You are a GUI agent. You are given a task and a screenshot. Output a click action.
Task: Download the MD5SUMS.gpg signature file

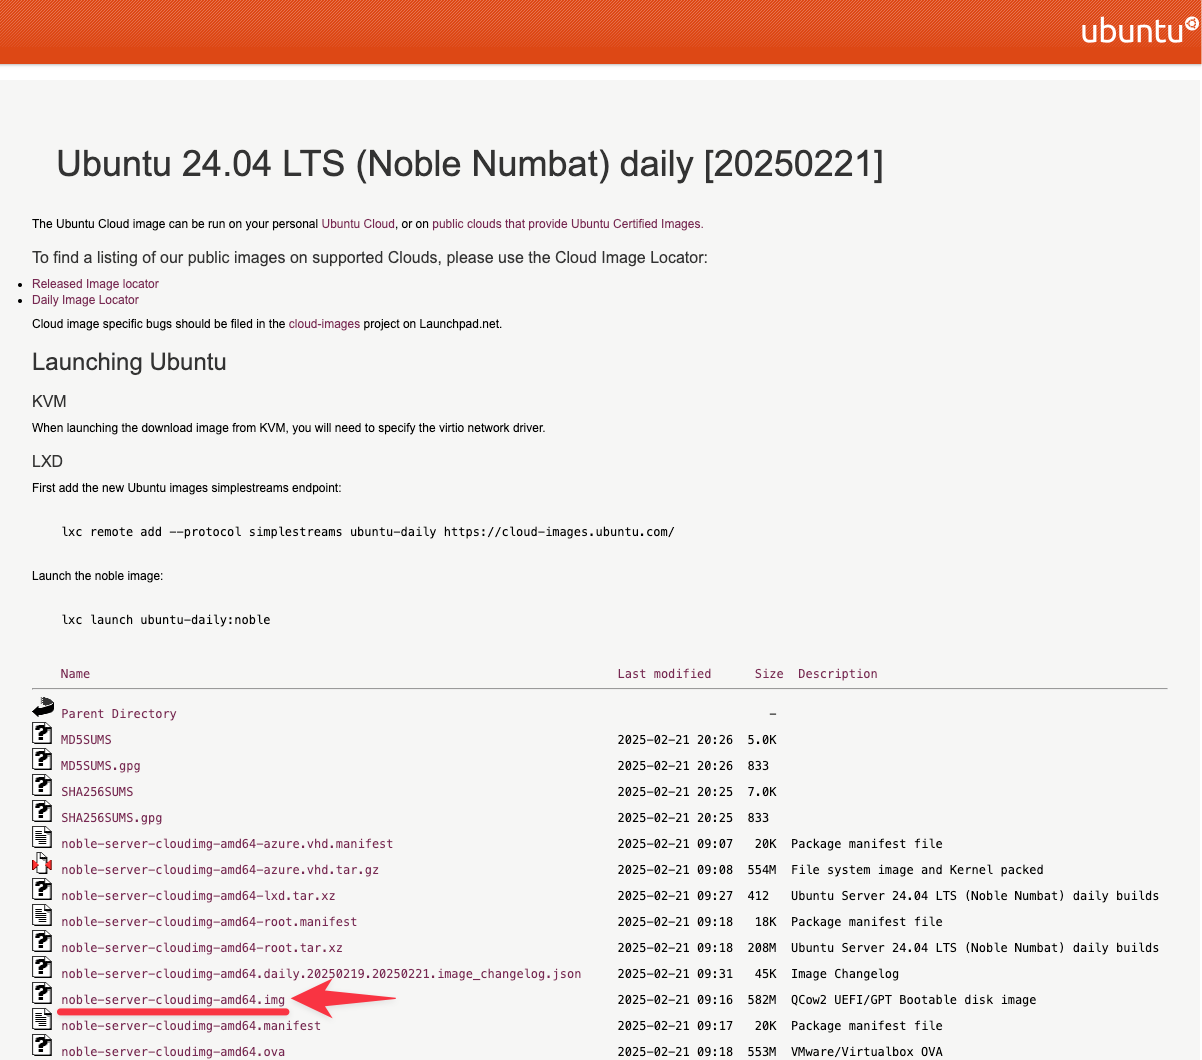101,766
